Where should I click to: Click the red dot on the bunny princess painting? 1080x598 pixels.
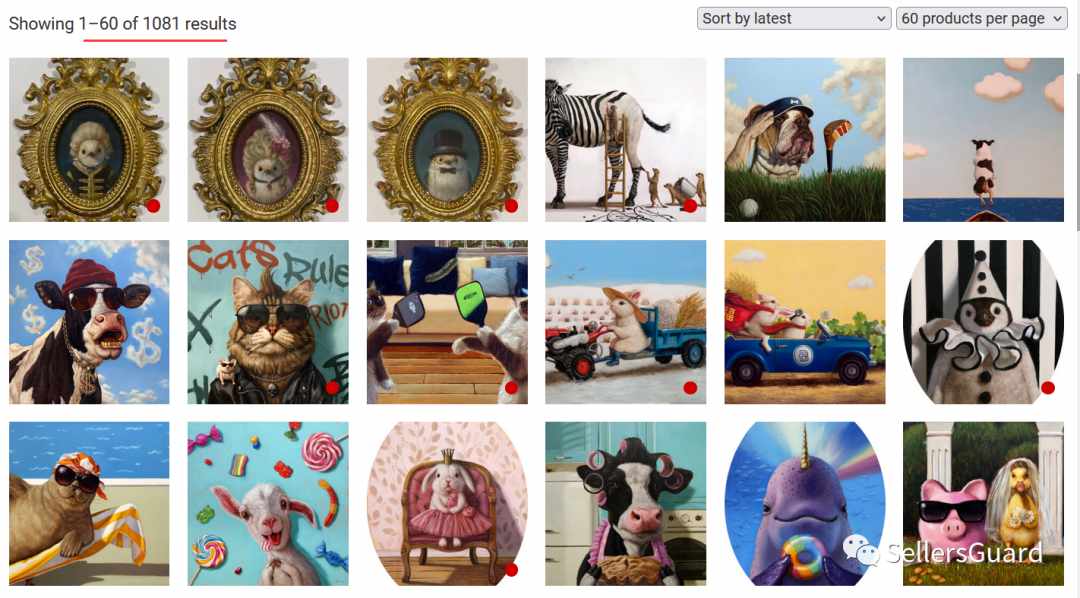[x=511, y=570]
